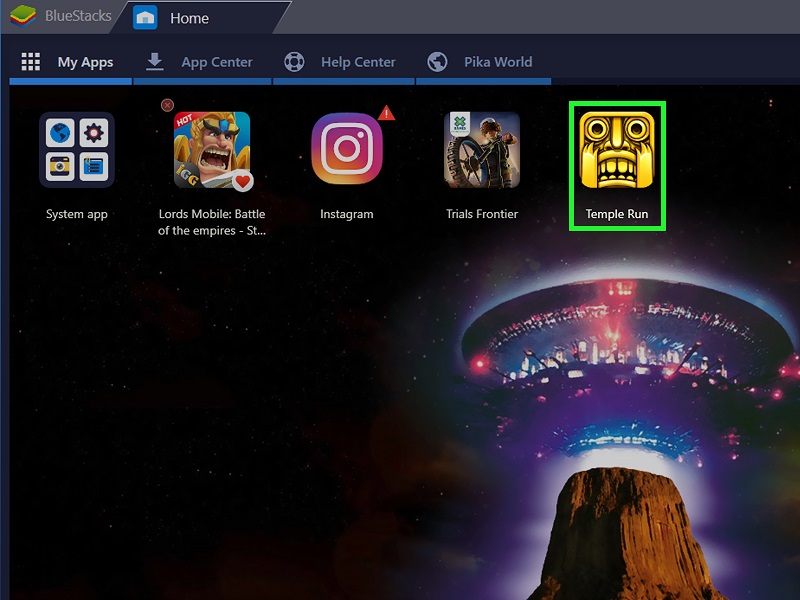Image resolution: width=800 pixels, height=600 pixels.
Task: Launch the Temple Run app
Action: tap(617, 150)
